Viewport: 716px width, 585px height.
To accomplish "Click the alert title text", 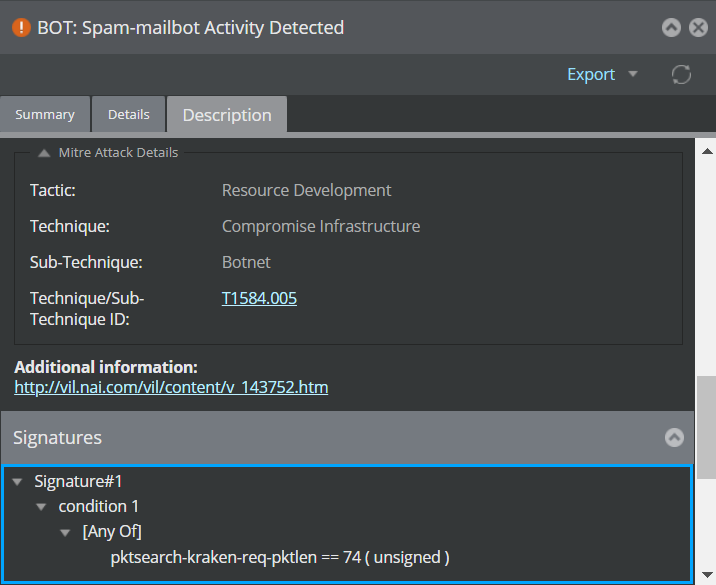I will click(190, 28).
